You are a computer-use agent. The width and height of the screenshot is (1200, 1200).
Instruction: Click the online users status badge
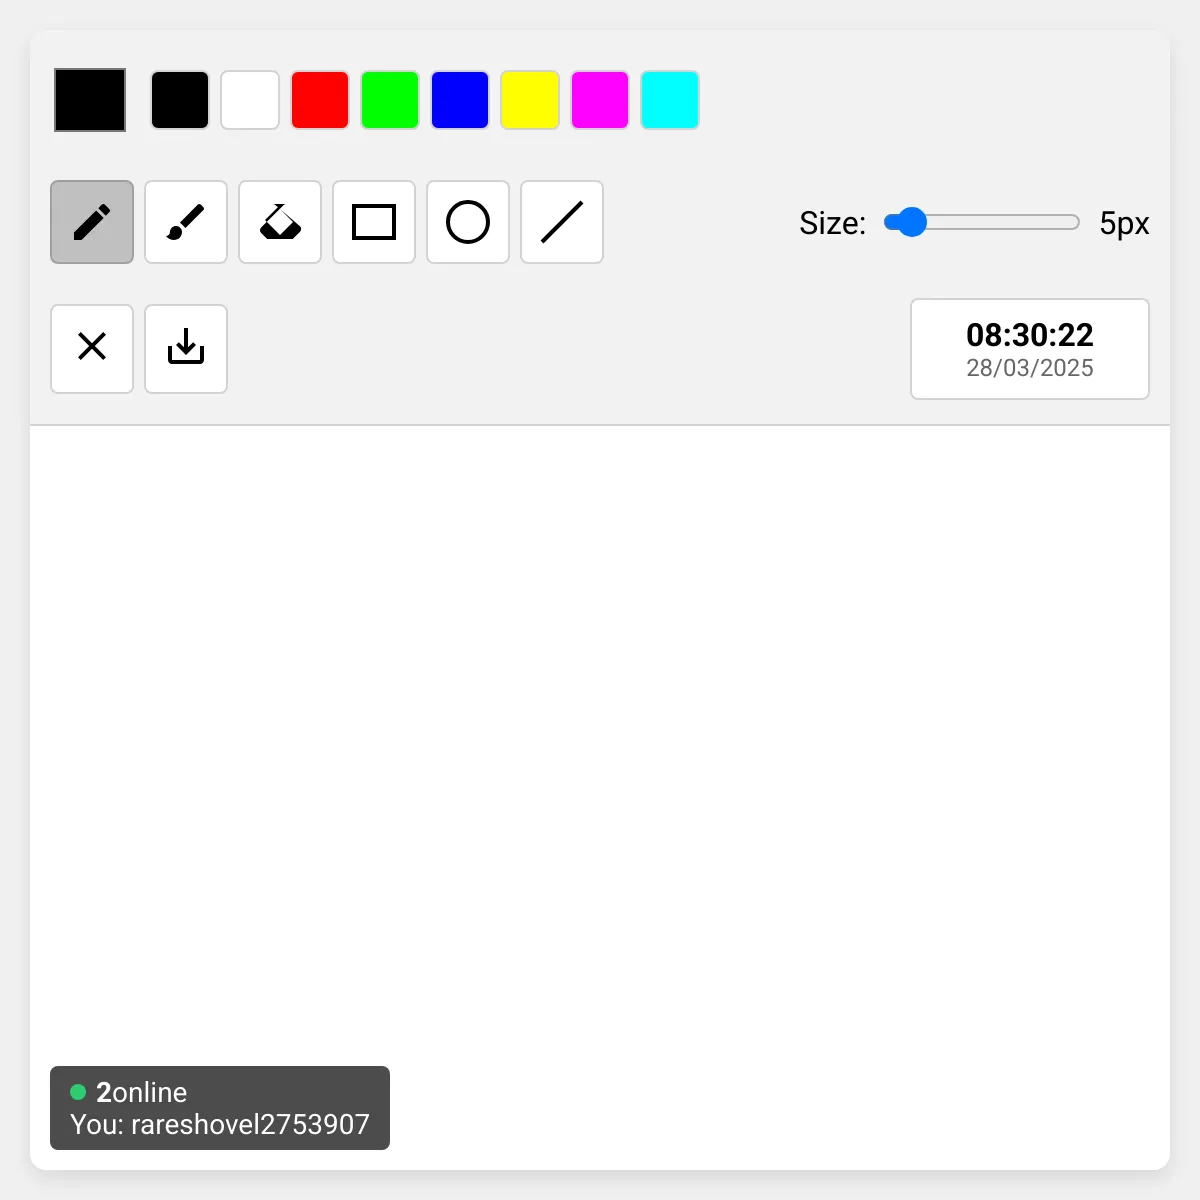[x=220, y=1108]
